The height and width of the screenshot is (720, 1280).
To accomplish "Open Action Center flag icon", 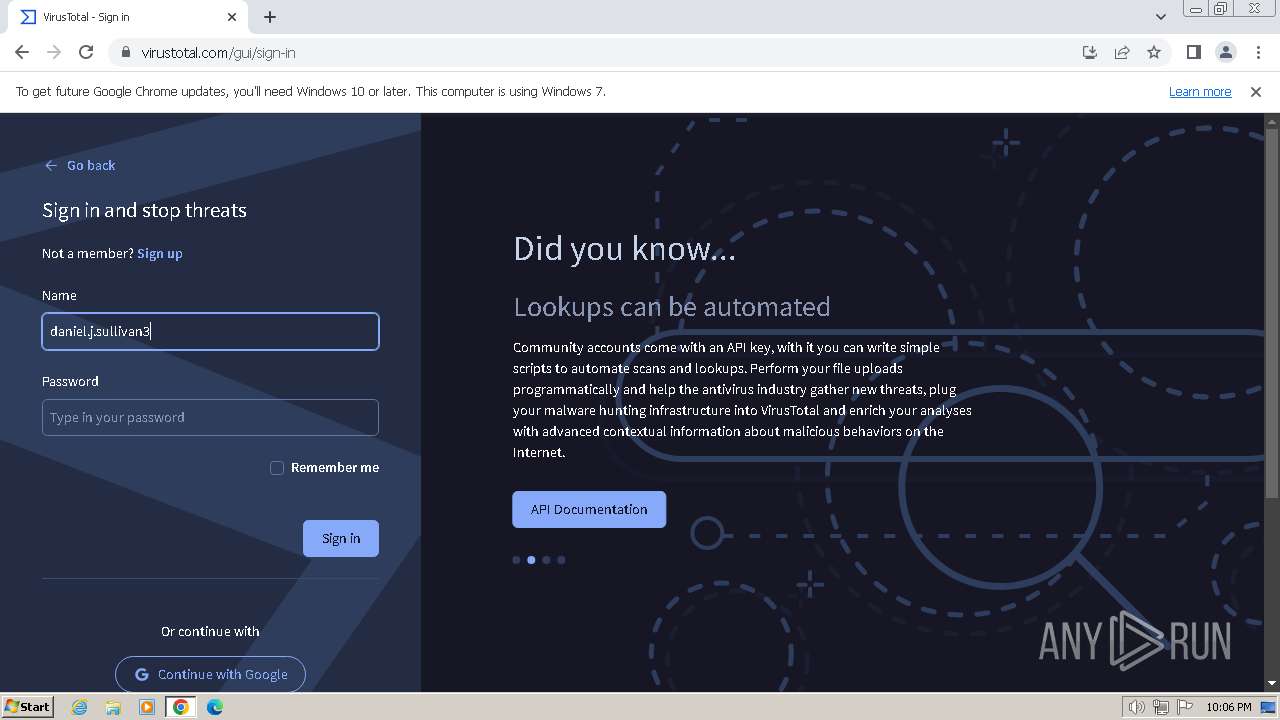I will 1183,707.
